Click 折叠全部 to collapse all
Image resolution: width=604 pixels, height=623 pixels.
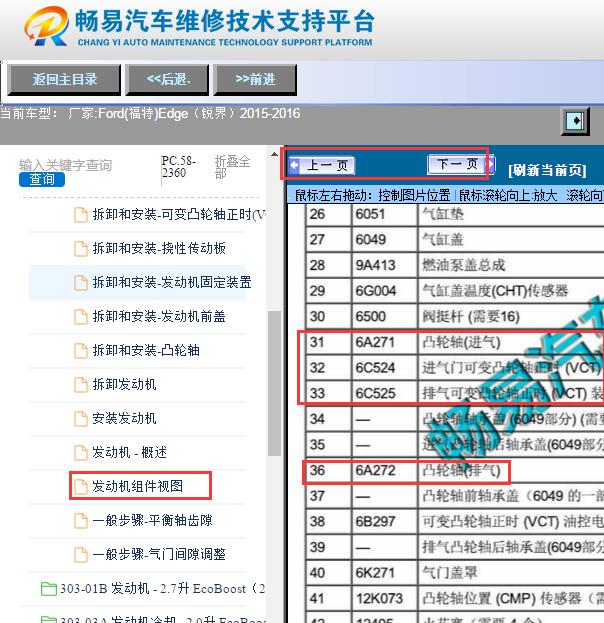click(x=232, y=167)
